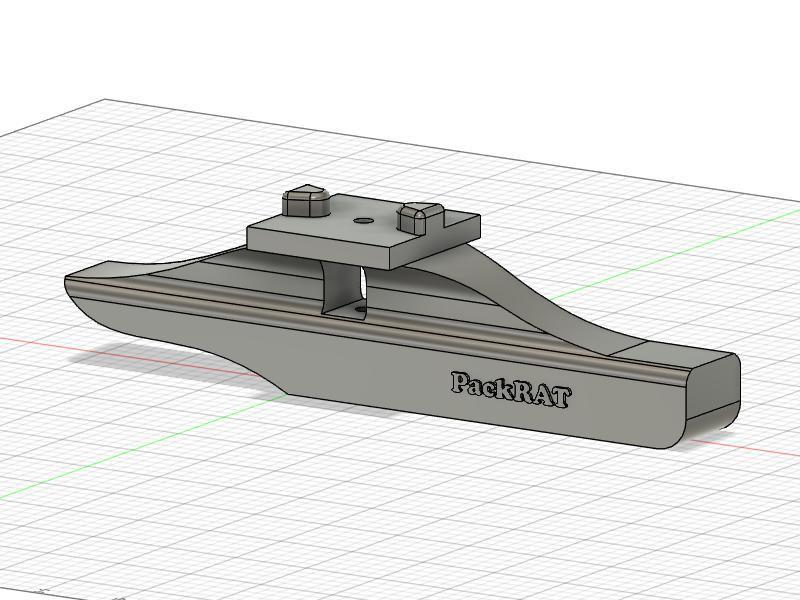800x600 pixels.
Task: Select the left bolt head on plate
Action: pos(306,201)
